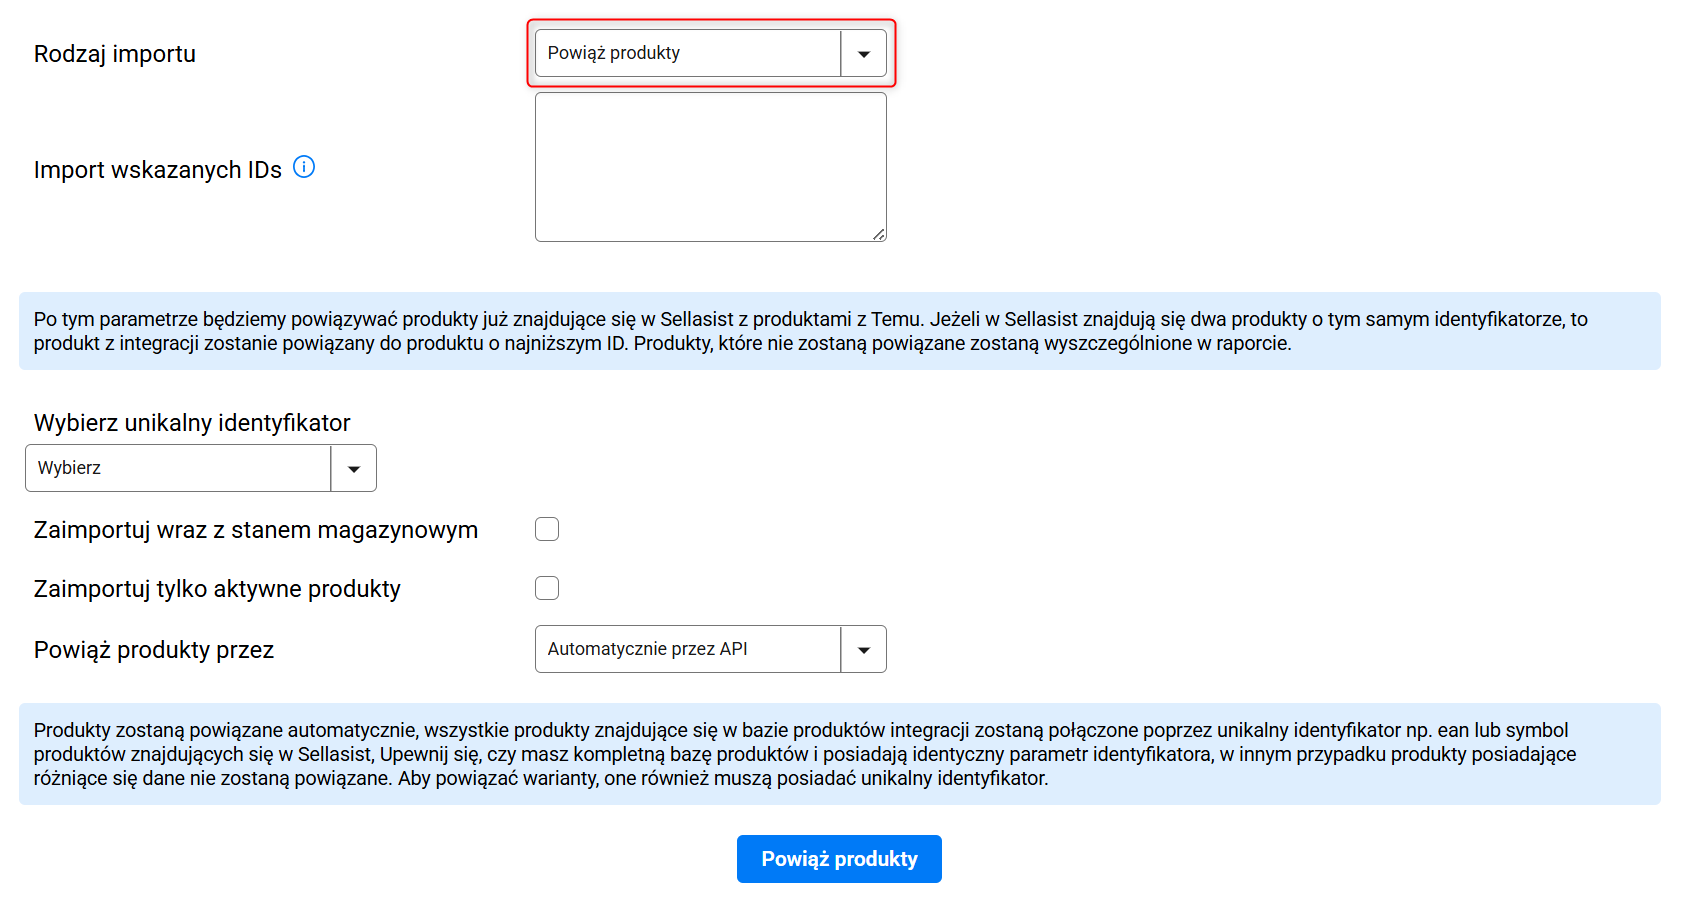The height and width of the screenshot is (901, 1684).
Task: Open the Automatycznie przez API select box
Action: click(711, 649)
